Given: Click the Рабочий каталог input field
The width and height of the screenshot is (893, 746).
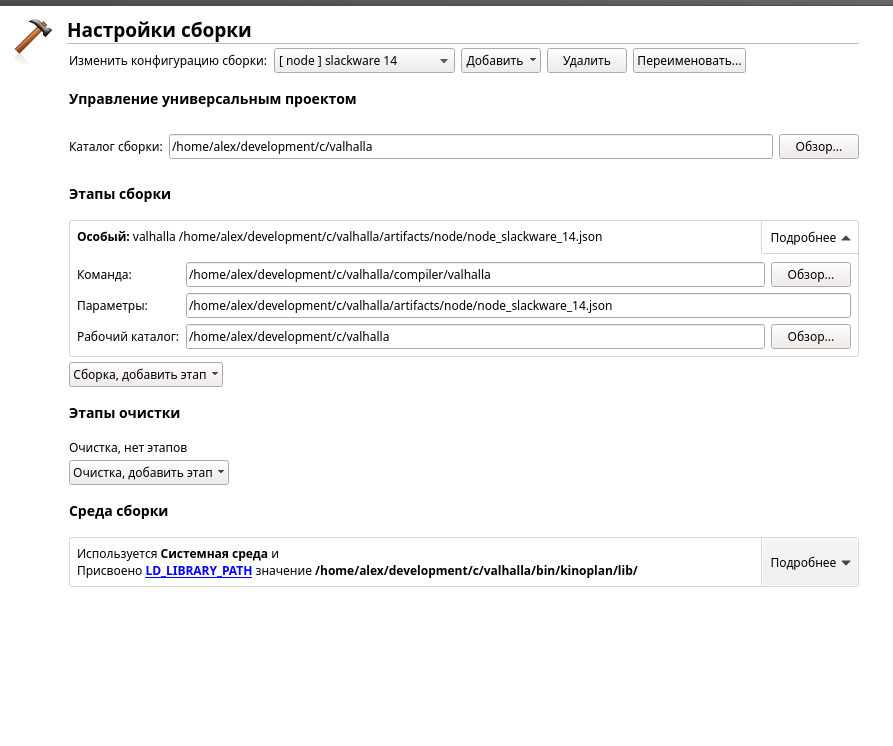Looking at the screenshot, I should point(475,337).
